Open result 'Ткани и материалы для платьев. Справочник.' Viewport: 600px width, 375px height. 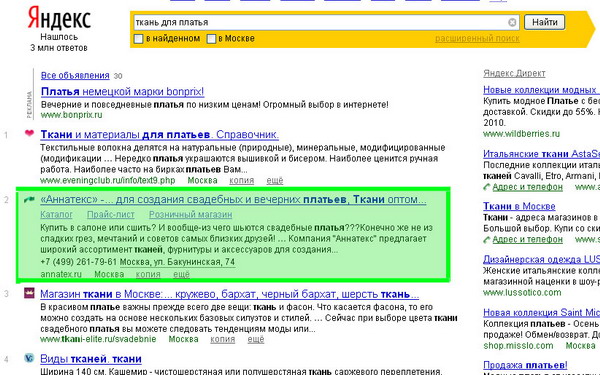[x=160, y=135]
